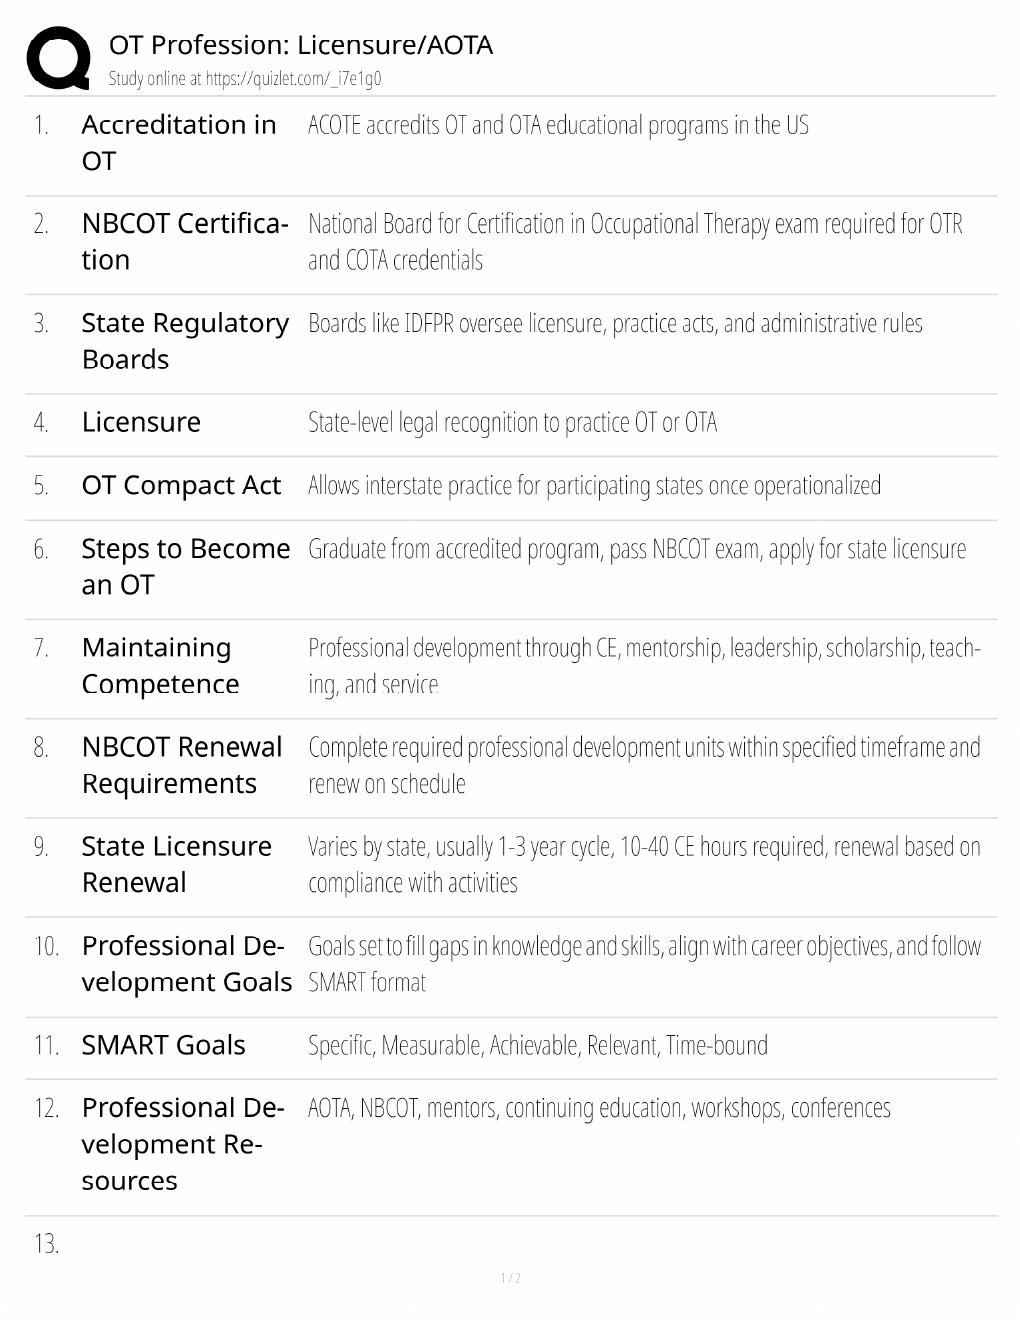The image size is (1020, 1320).
Task: Click the 'SMART Goals' term
Action: pyautogui.click(x=163, y=1045)
